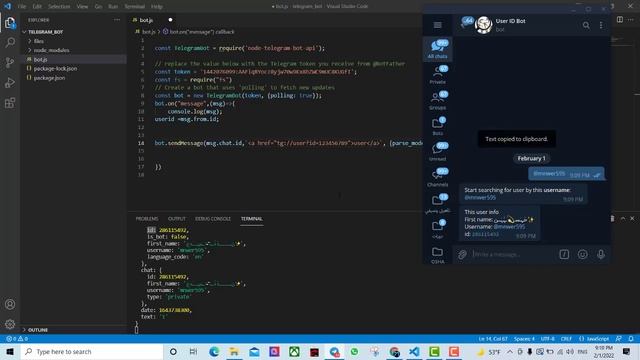
Task: Start voice message with the microphone icon
Action: pyautogui.click(x=601, y=254)
